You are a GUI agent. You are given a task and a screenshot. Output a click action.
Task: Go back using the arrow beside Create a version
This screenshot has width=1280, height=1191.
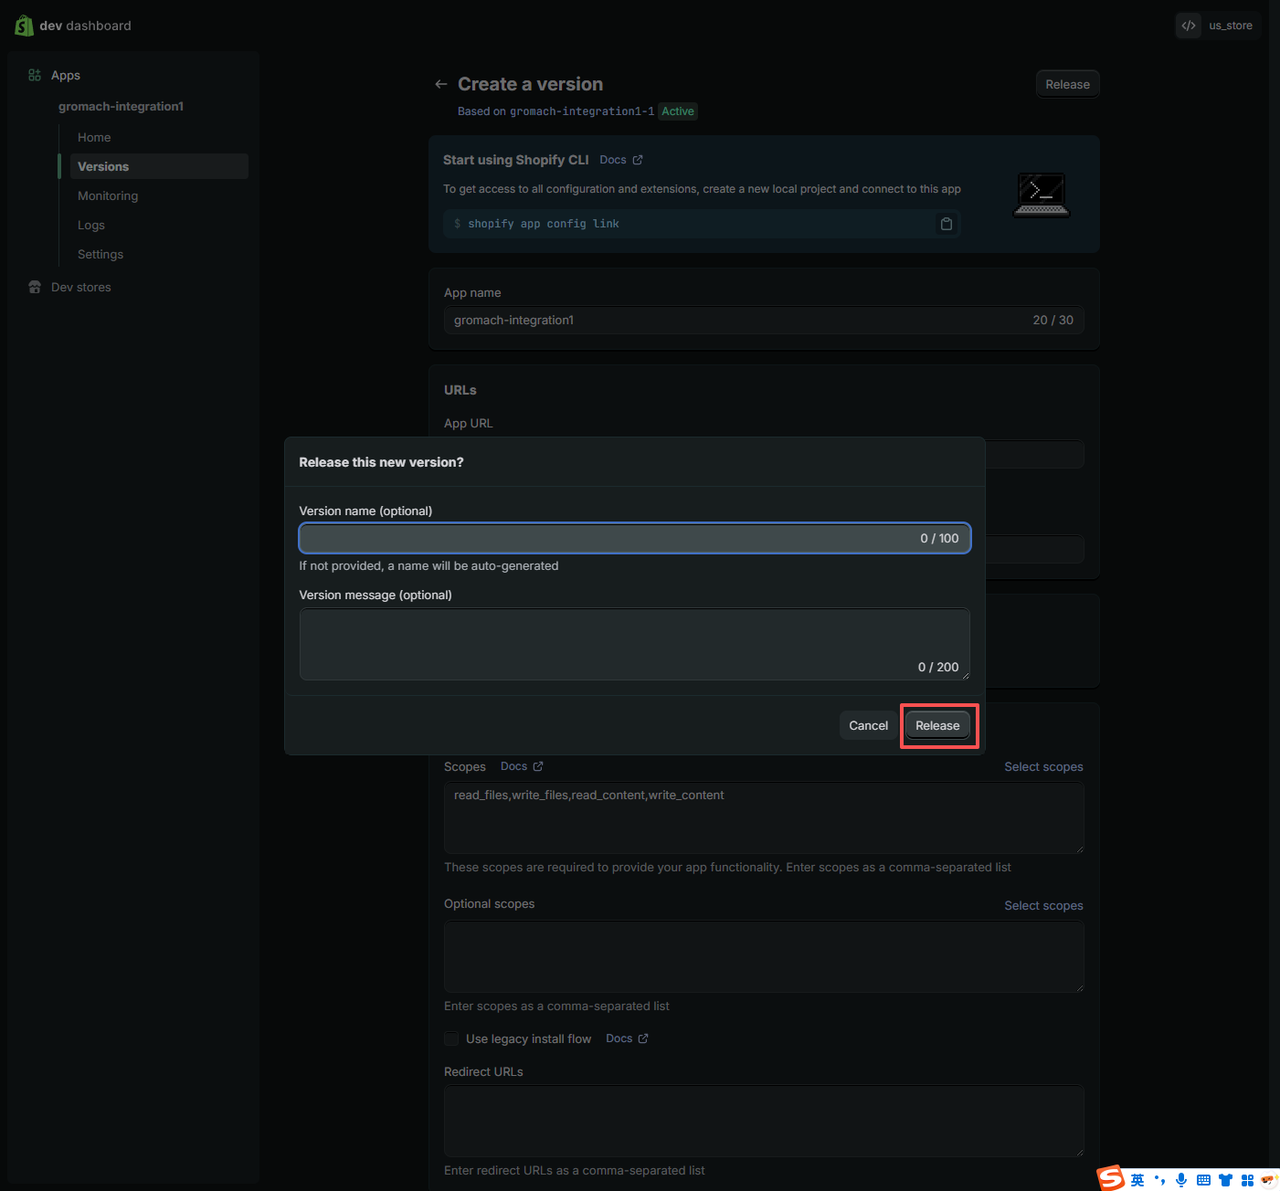tap(441, 85)
